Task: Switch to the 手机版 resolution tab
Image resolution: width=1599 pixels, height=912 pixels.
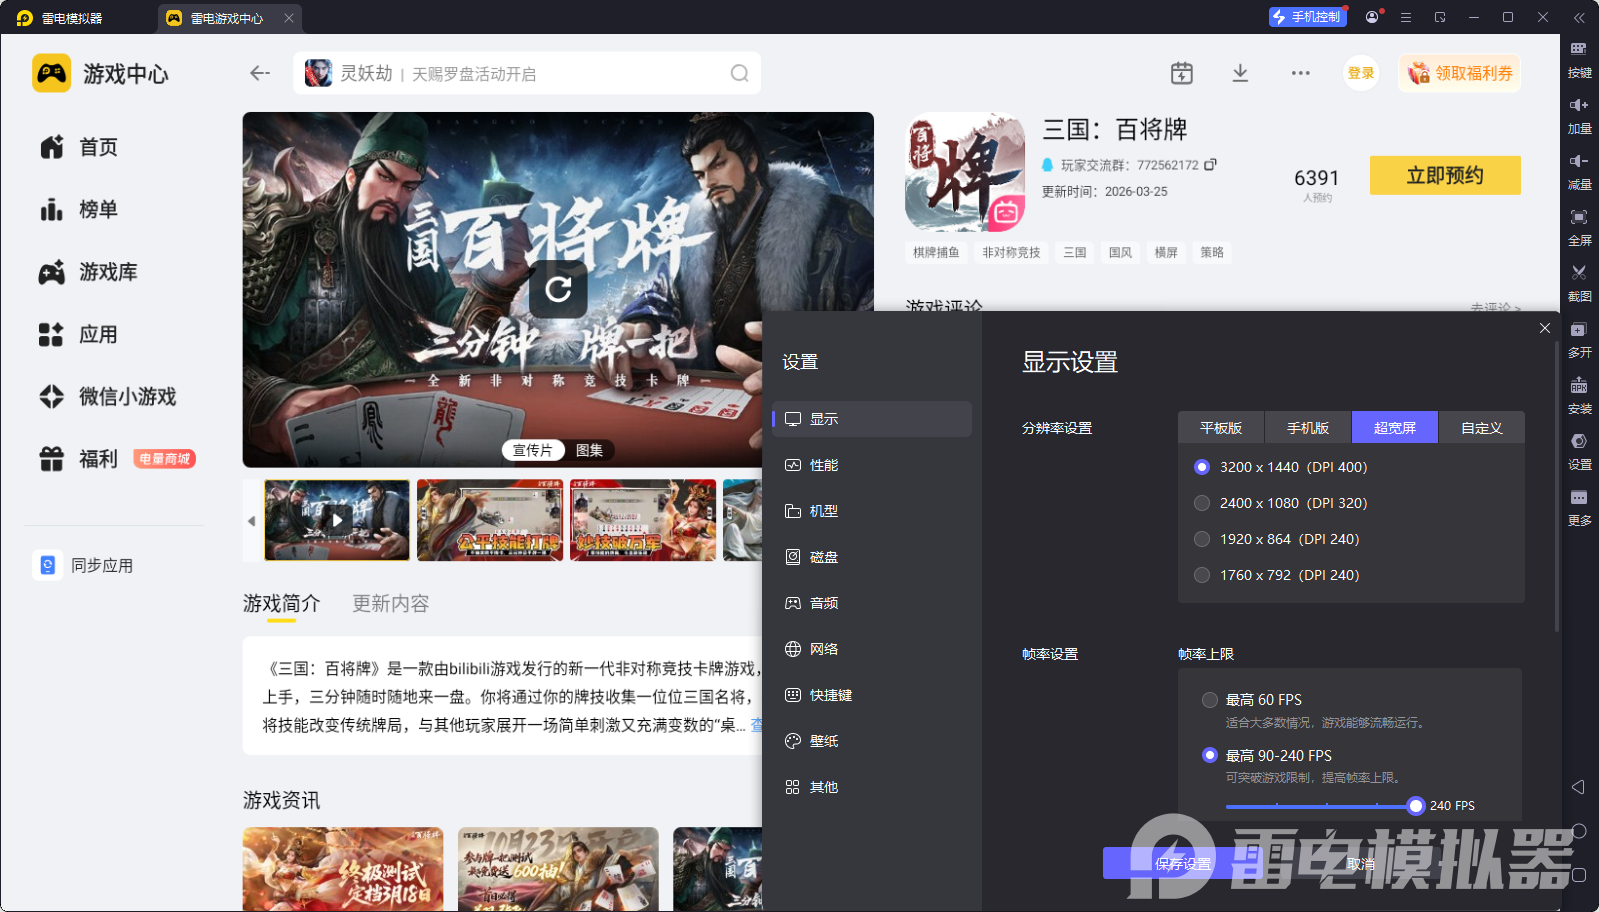Action: pyautogui.click(x=1307, y=428)
